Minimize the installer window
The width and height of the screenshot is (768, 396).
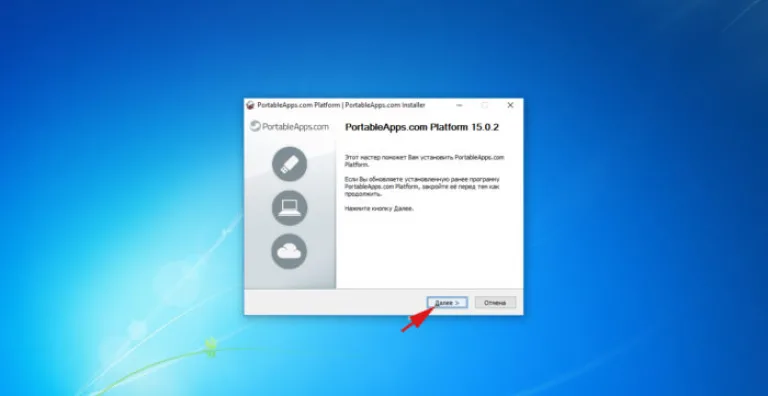click(459, 105)
